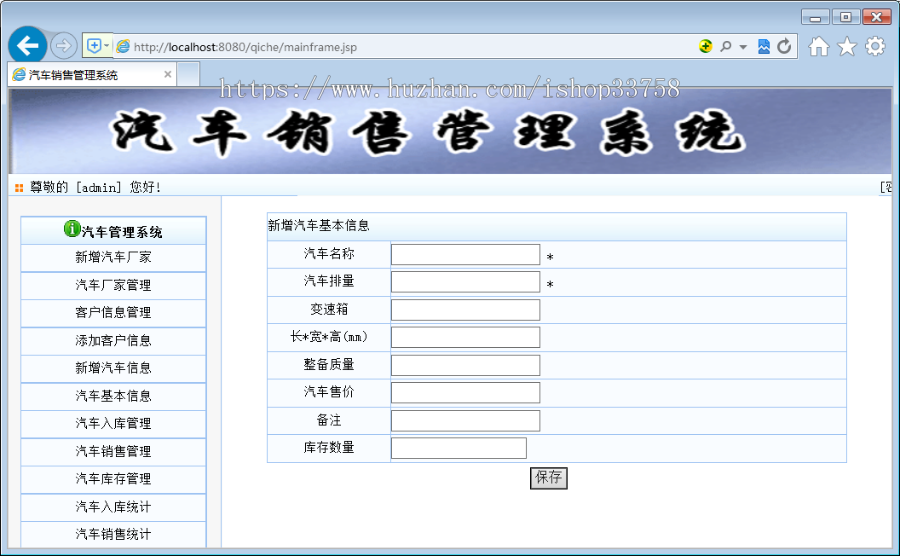This screenshot has height=556, width=900.
Task: Open Favorites with the star icon
Action: coord(847,46)
